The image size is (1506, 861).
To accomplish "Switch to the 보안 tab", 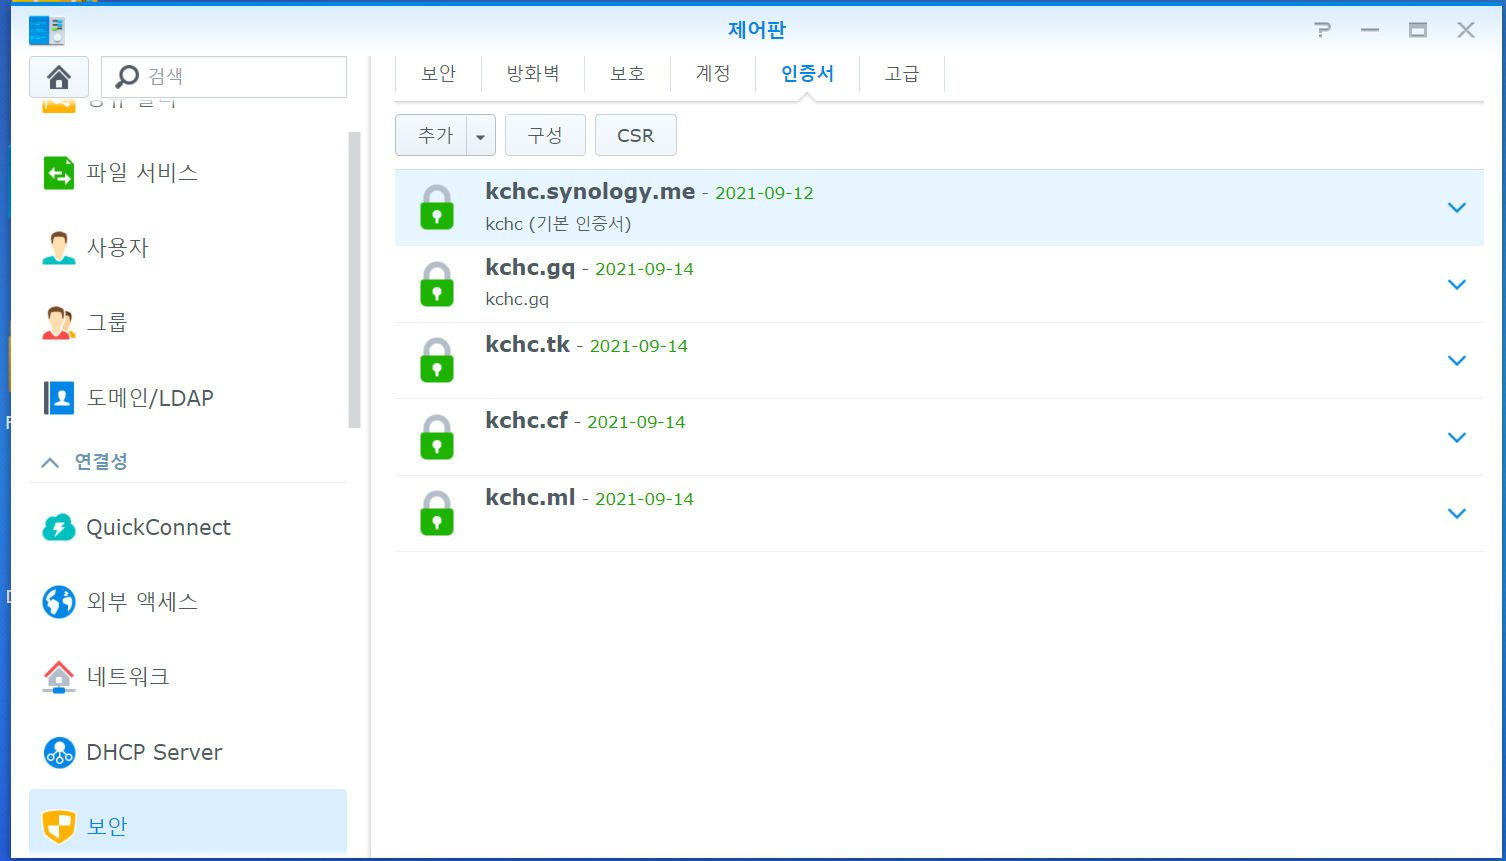I will [x=438, y=74].
